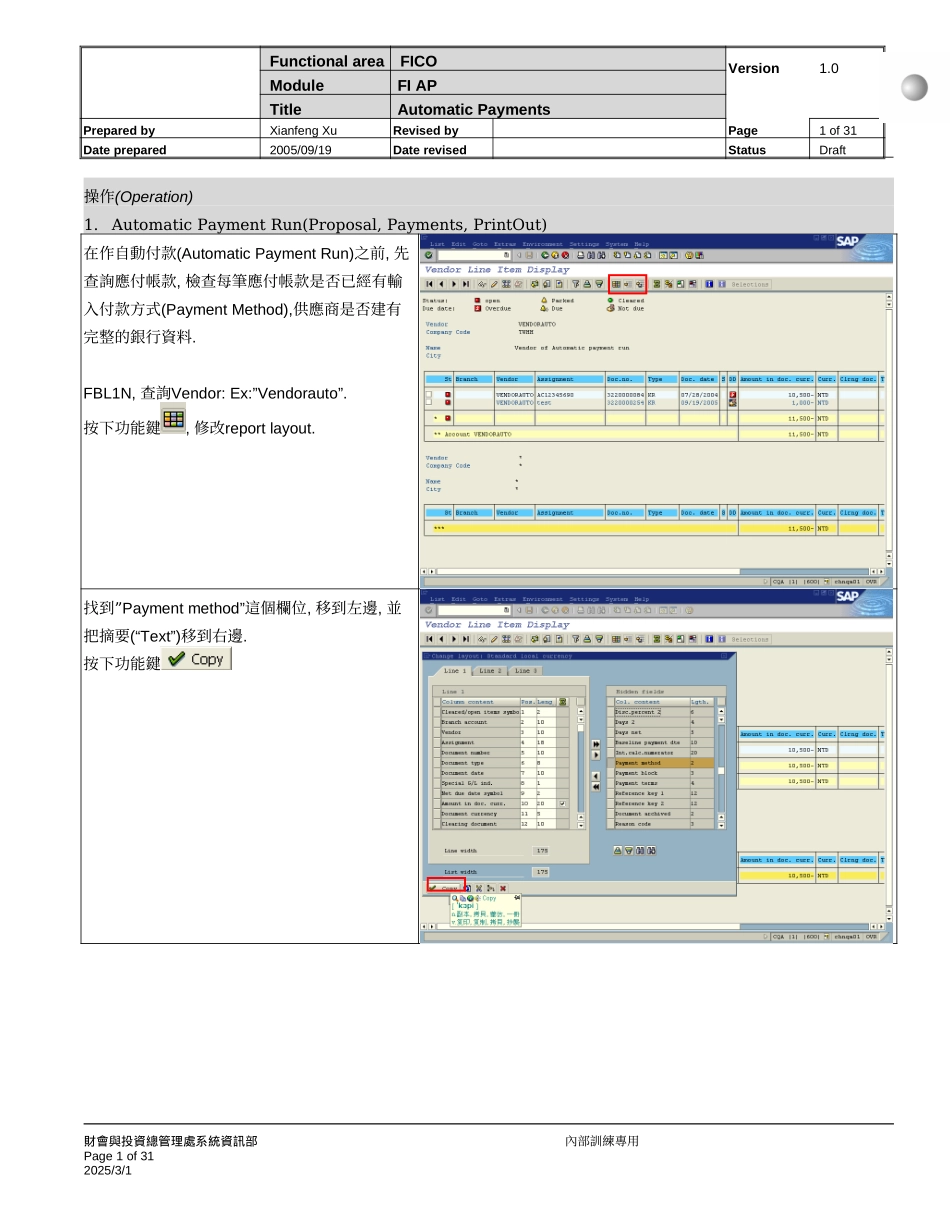Open the Environment menu in lower SAP screenshot
Screen dimensions: 950x1230
[x=542, y=598]
